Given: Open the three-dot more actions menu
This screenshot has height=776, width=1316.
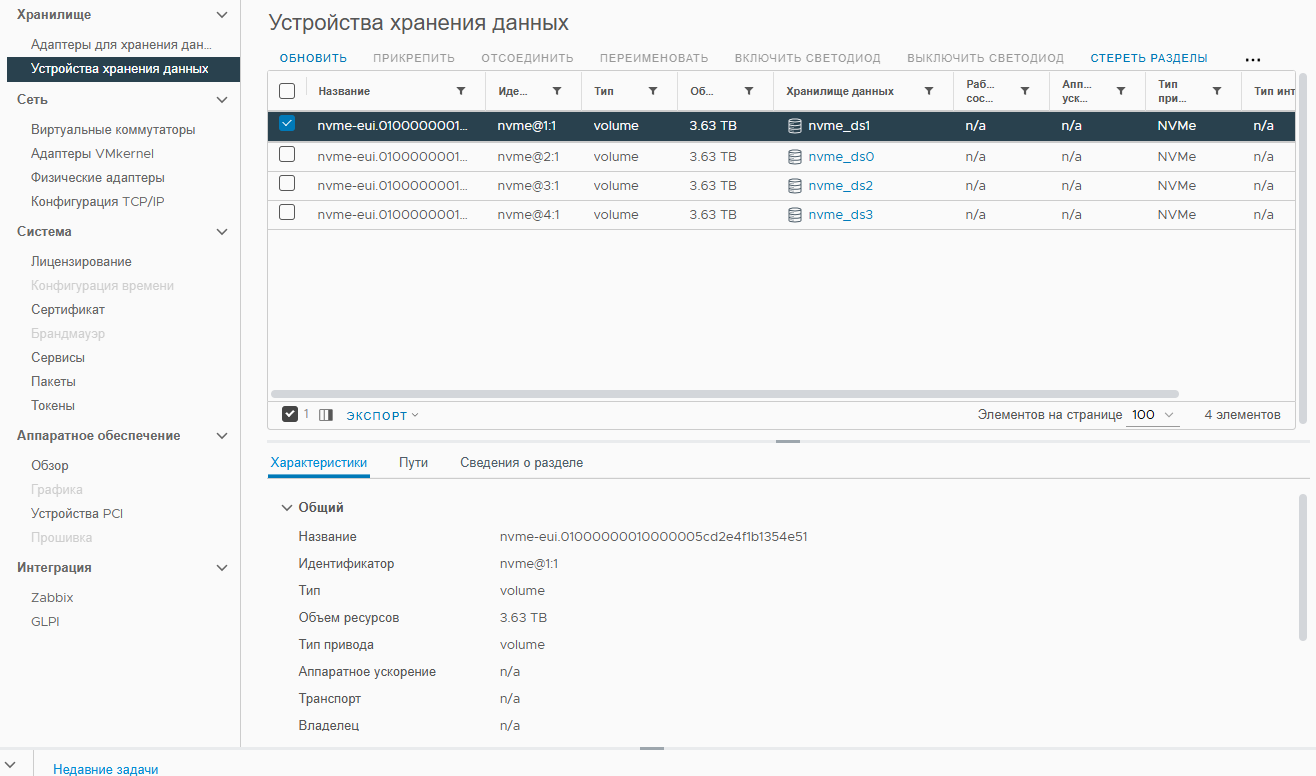Looking at the screenshot, I should [x=1253, y=59].
